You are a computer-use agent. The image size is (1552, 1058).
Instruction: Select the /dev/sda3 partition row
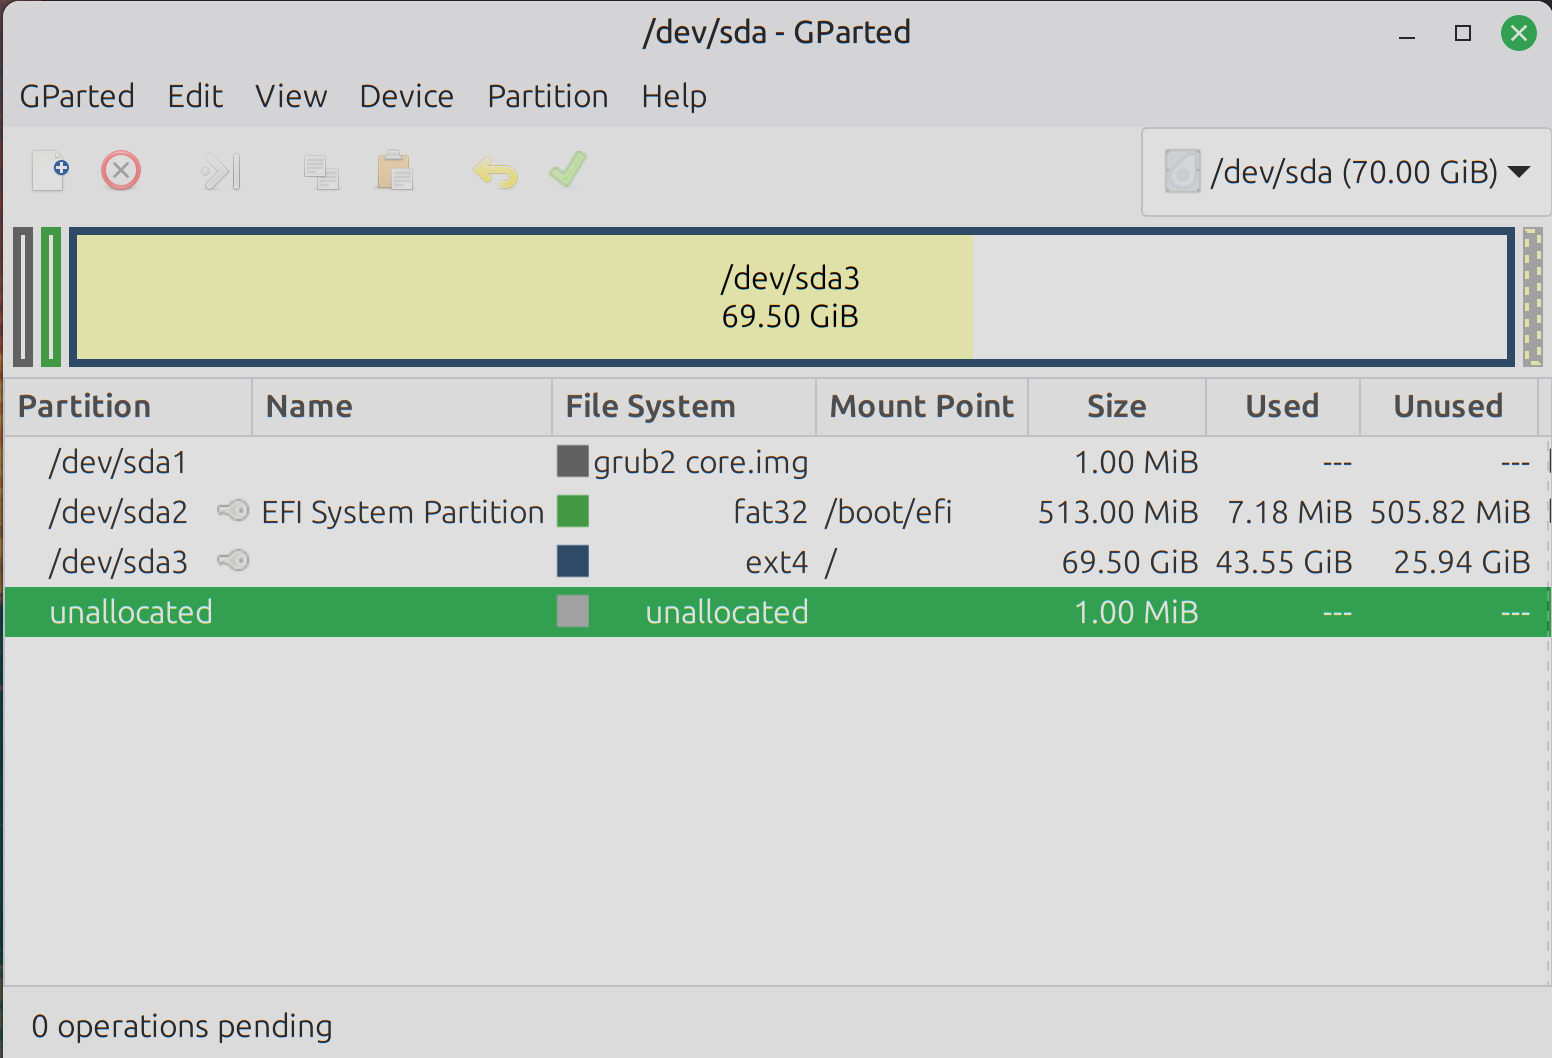(777, 562)
